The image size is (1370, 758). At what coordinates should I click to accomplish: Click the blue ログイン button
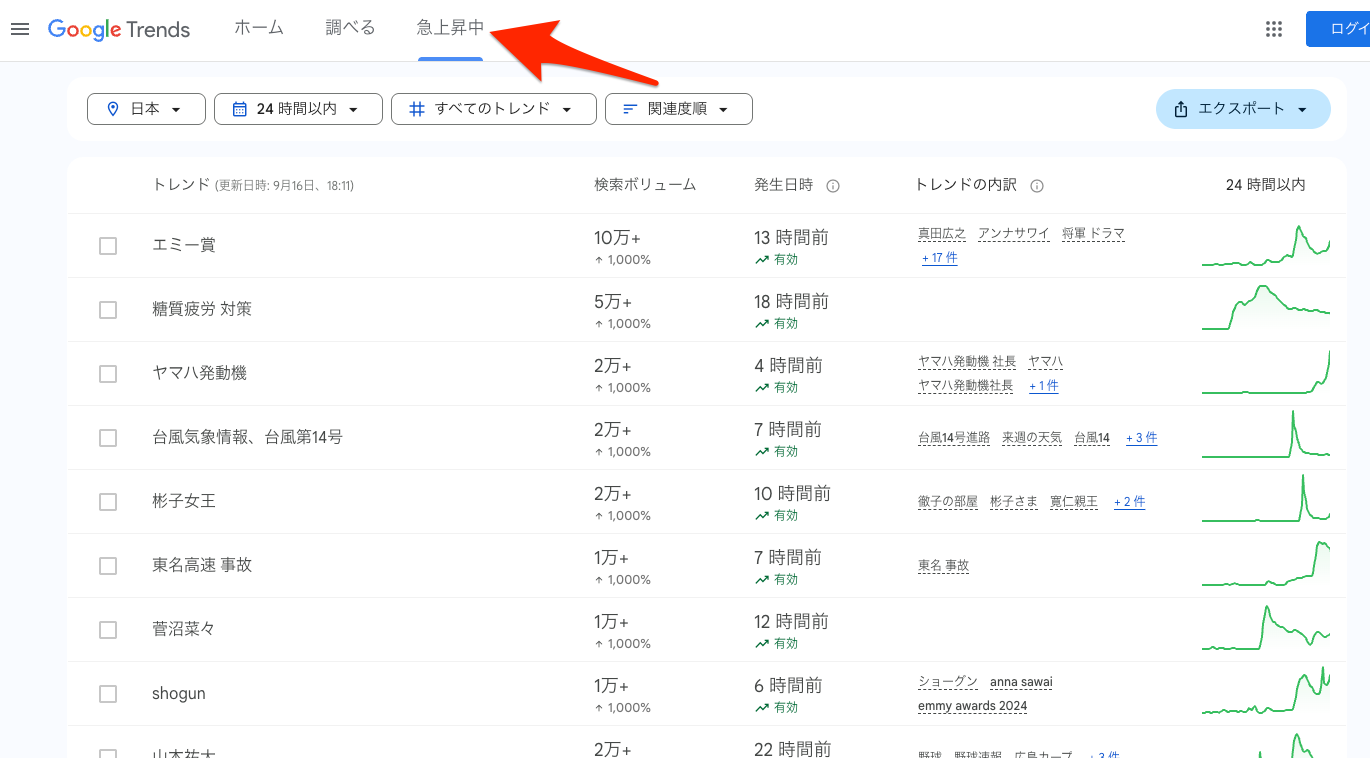(x=1338, y=29)
